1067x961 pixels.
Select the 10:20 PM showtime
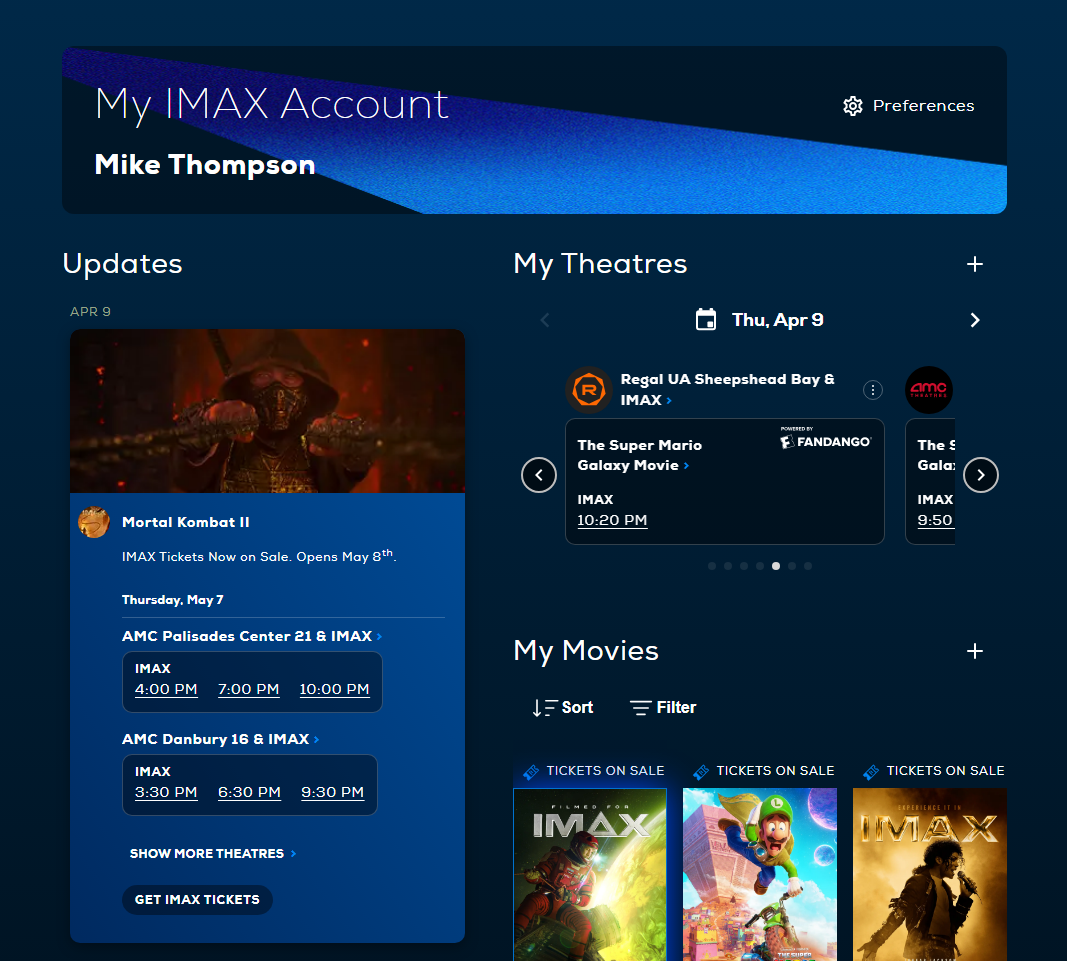click(612, 521)
